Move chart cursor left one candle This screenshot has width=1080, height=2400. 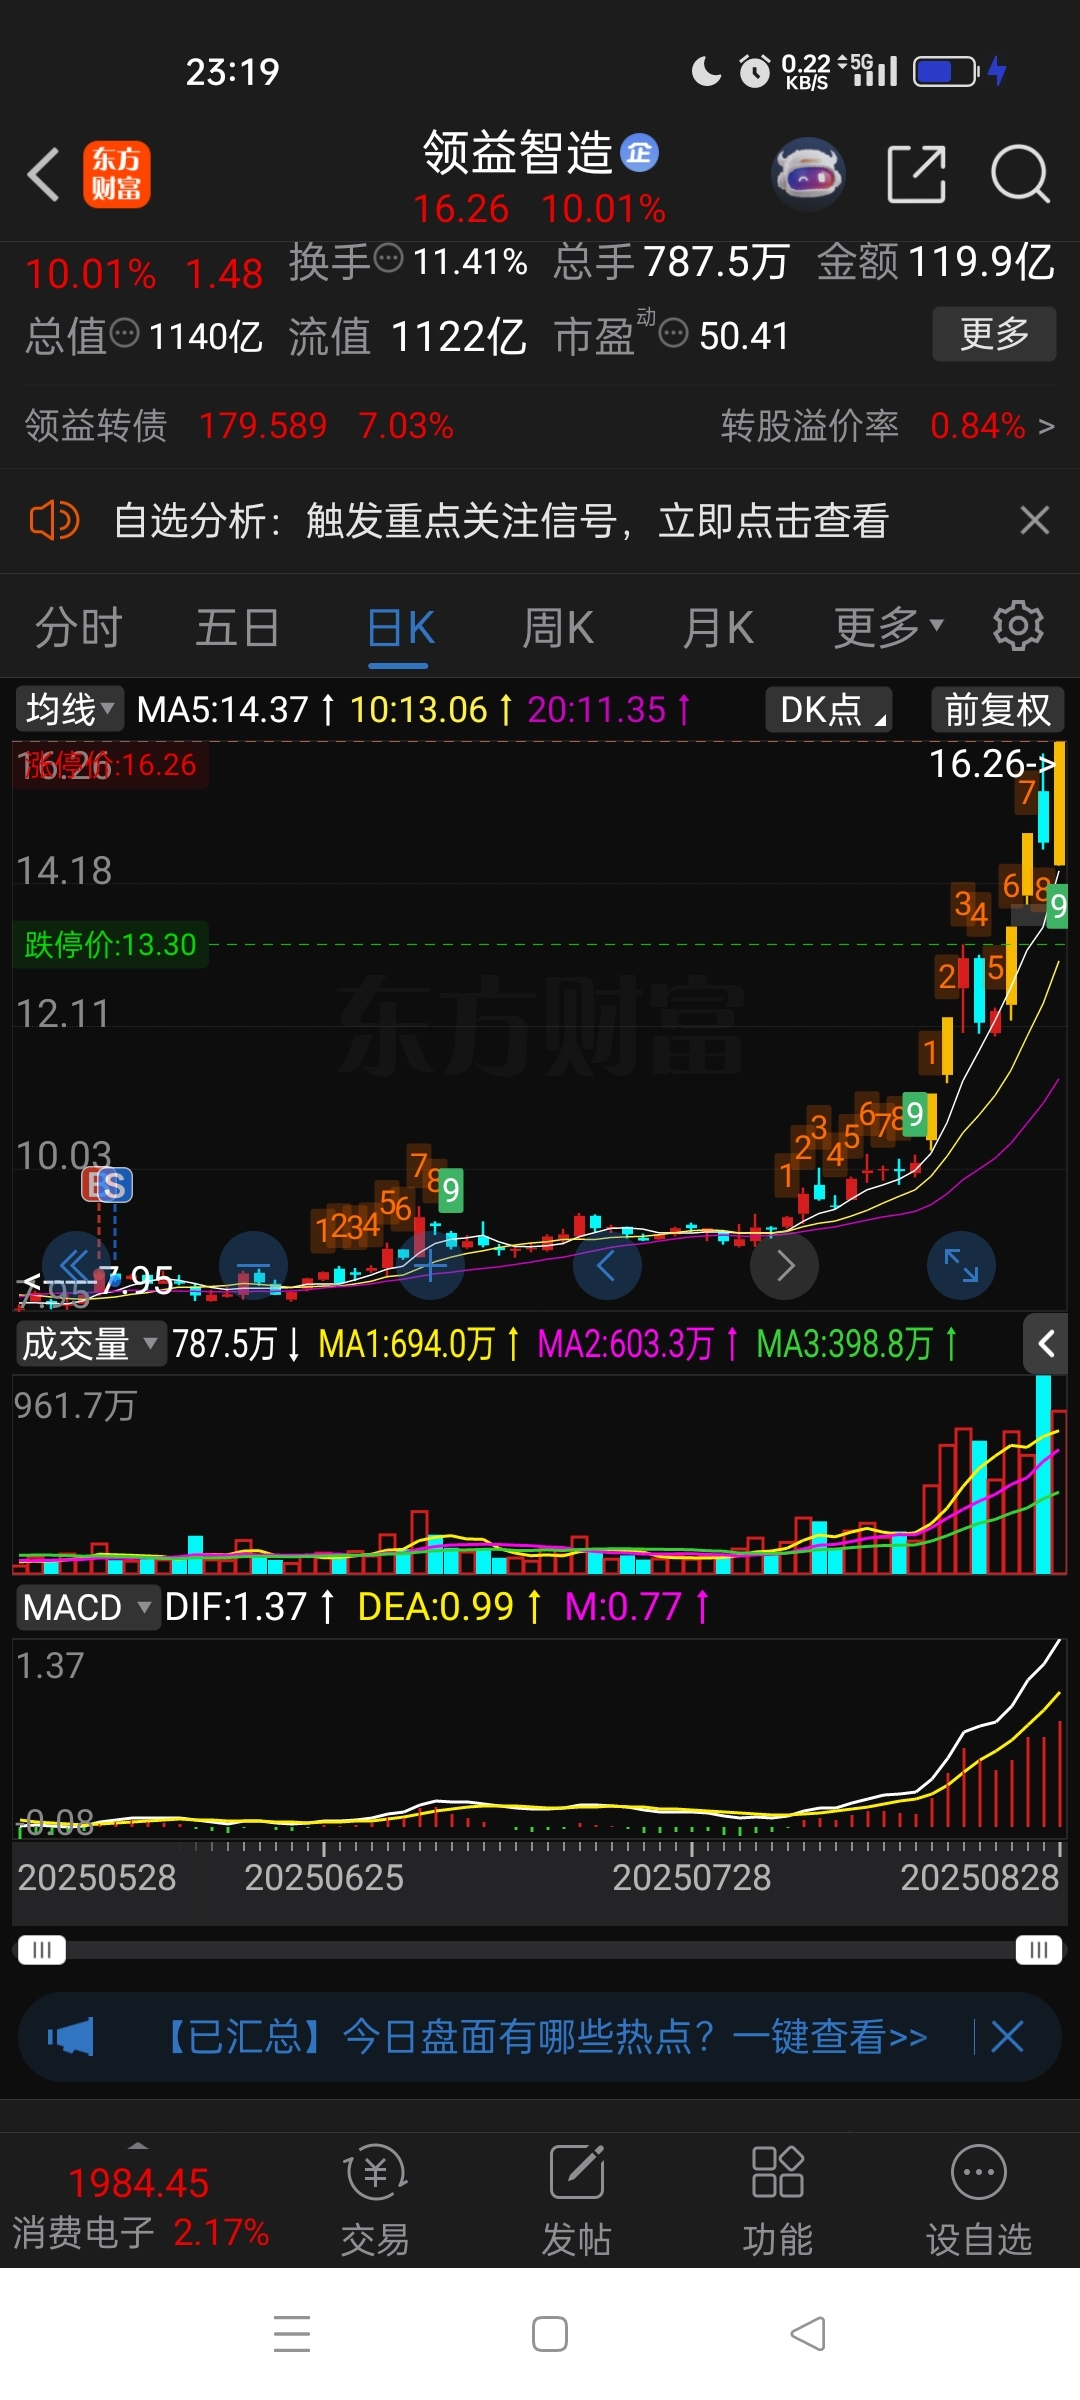click(607, 1265)
